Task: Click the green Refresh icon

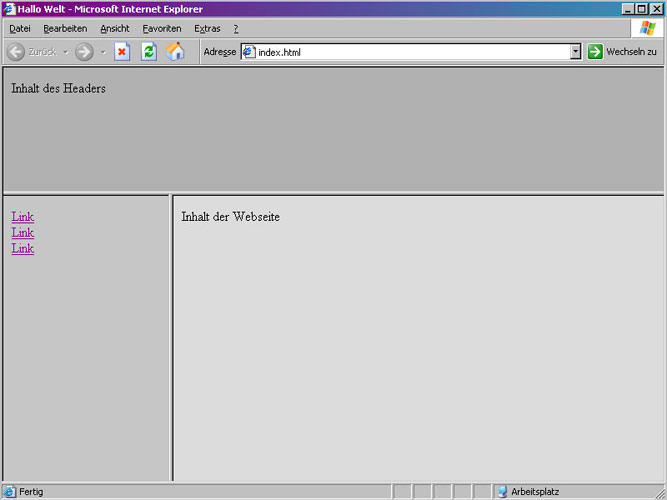Action: pos(149,52)
